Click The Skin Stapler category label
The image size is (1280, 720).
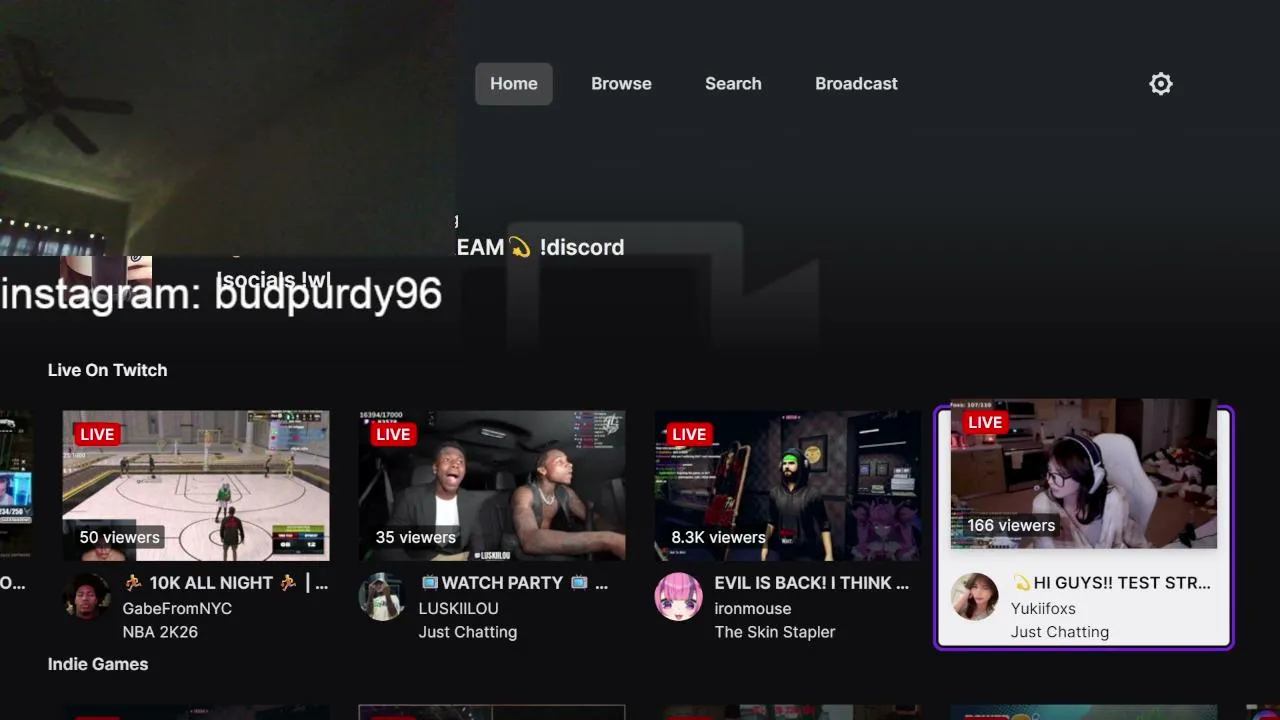tap(775, 632)
